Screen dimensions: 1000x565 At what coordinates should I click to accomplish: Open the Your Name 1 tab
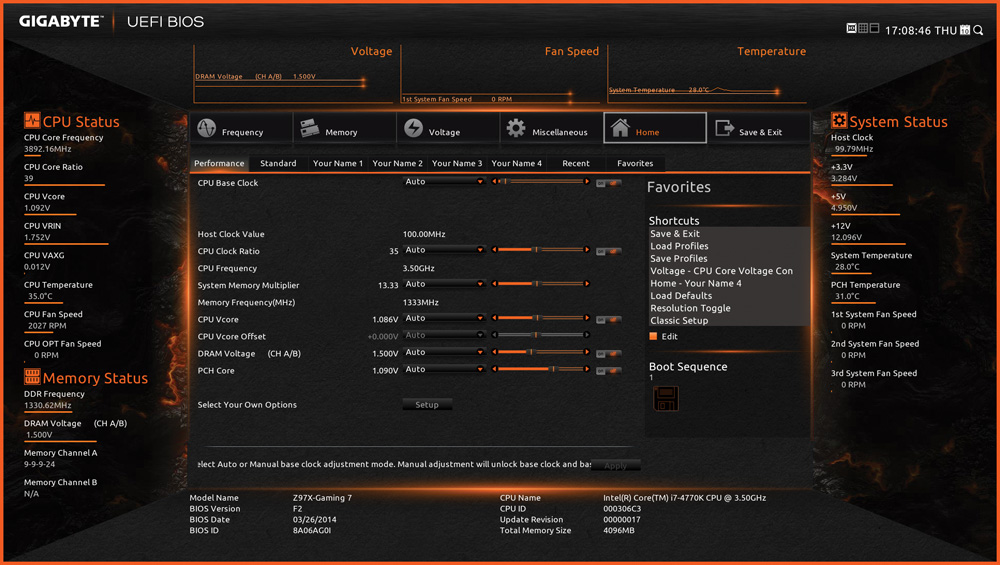point(337,163)
